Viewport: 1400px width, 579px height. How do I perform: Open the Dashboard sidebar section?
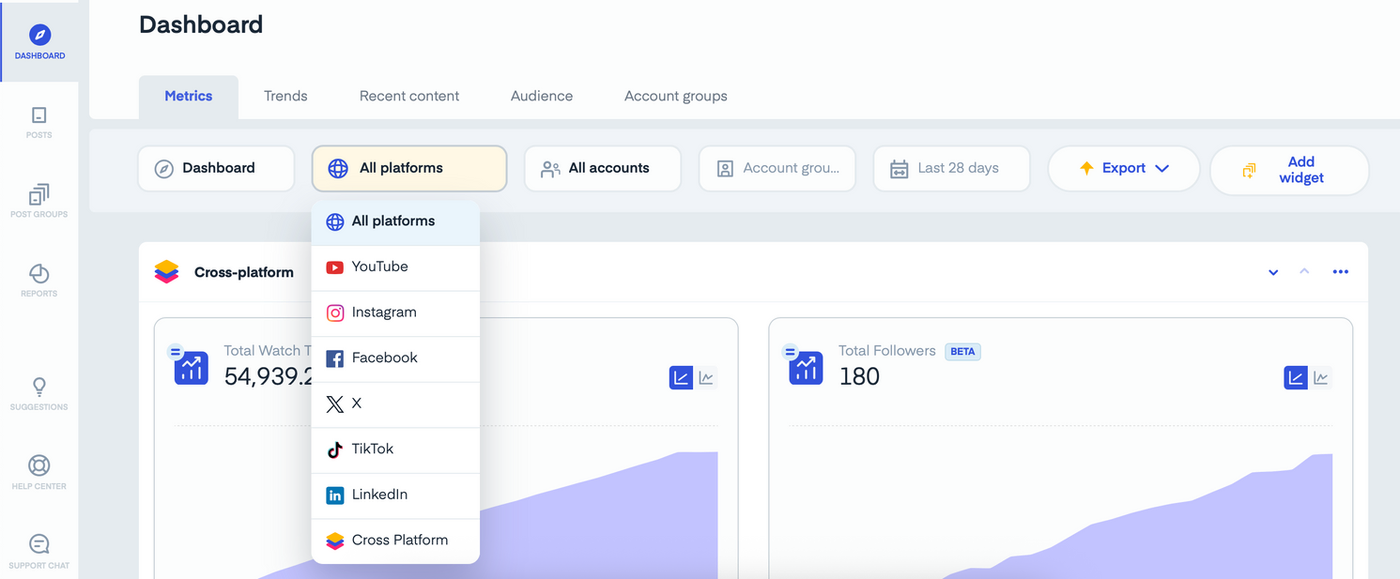(x=39, y=42)
